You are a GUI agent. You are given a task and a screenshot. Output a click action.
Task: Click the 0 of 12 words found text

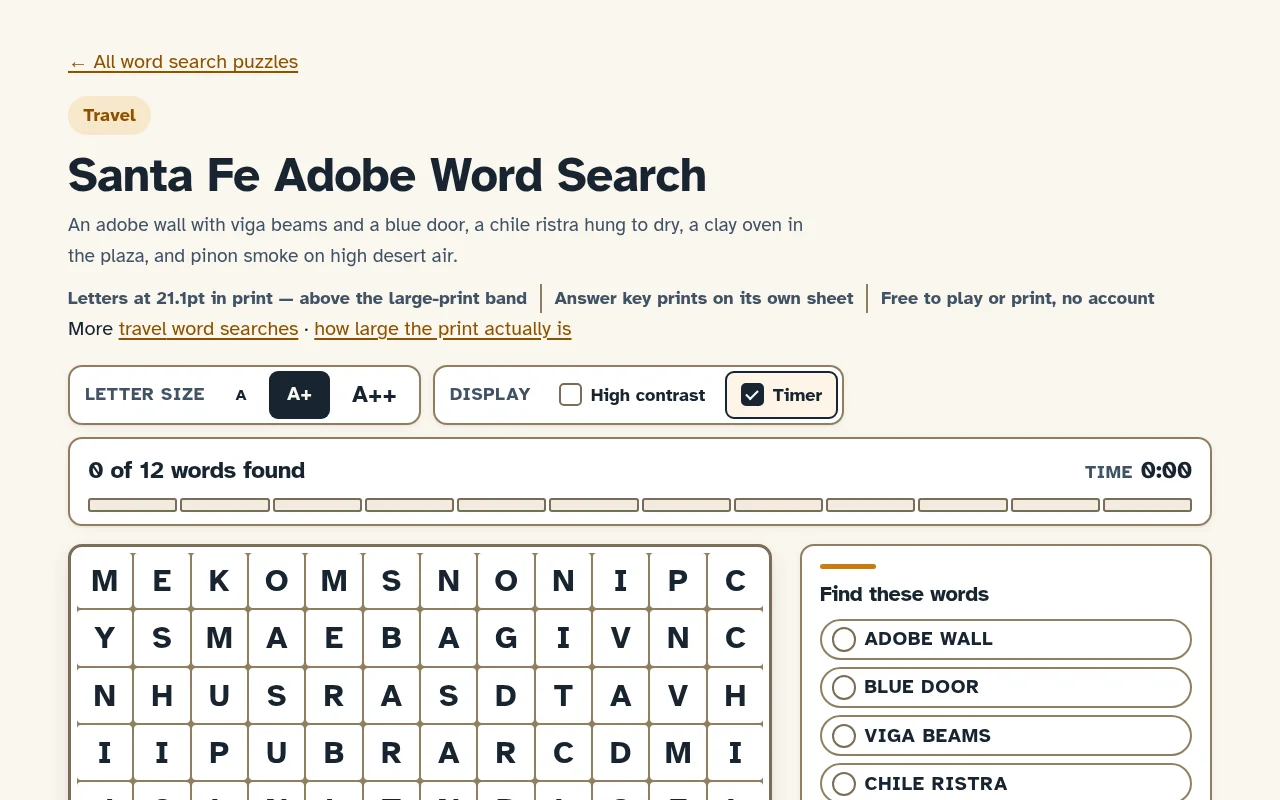click(x=197, y=470)
